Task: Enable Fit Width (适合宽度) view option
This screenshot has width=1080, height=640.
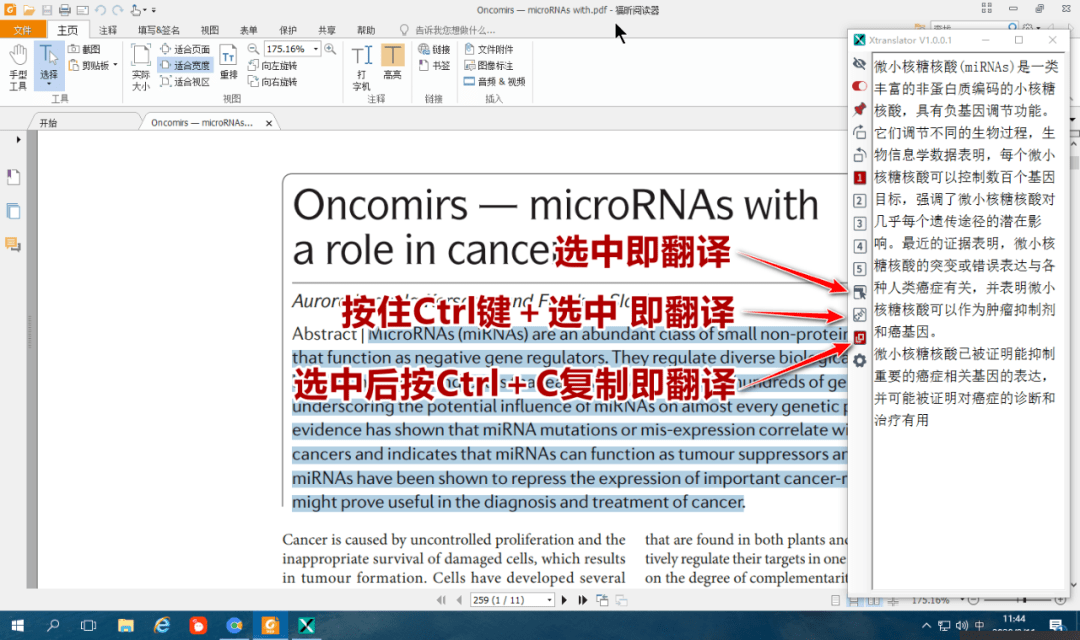Action: tap(185, 65)
